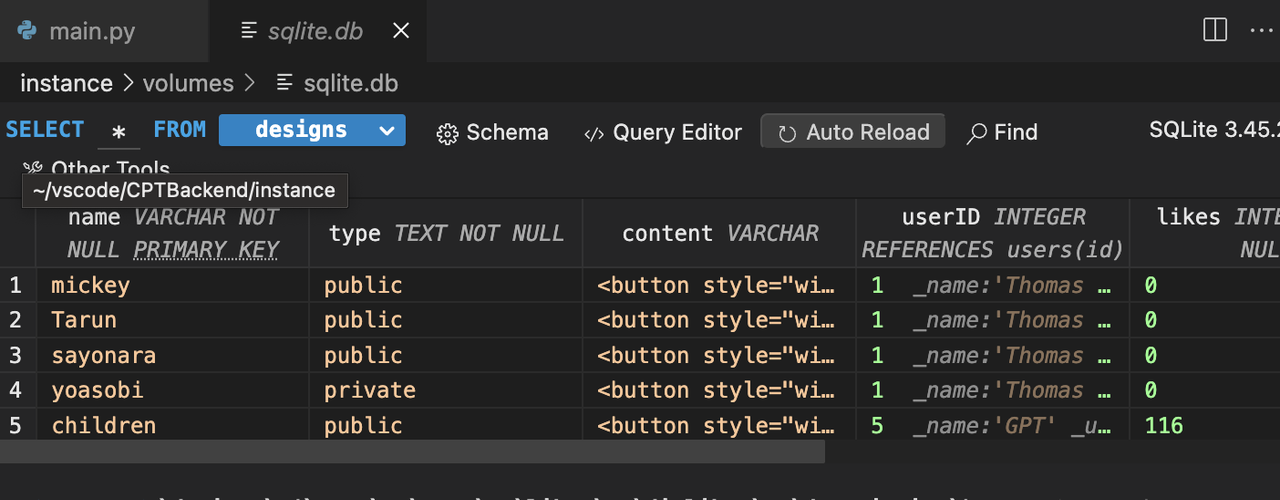The width and height of the screenshot is (1280, 500).
Task: Click the content VARCHAR column header
Action: 720,233
